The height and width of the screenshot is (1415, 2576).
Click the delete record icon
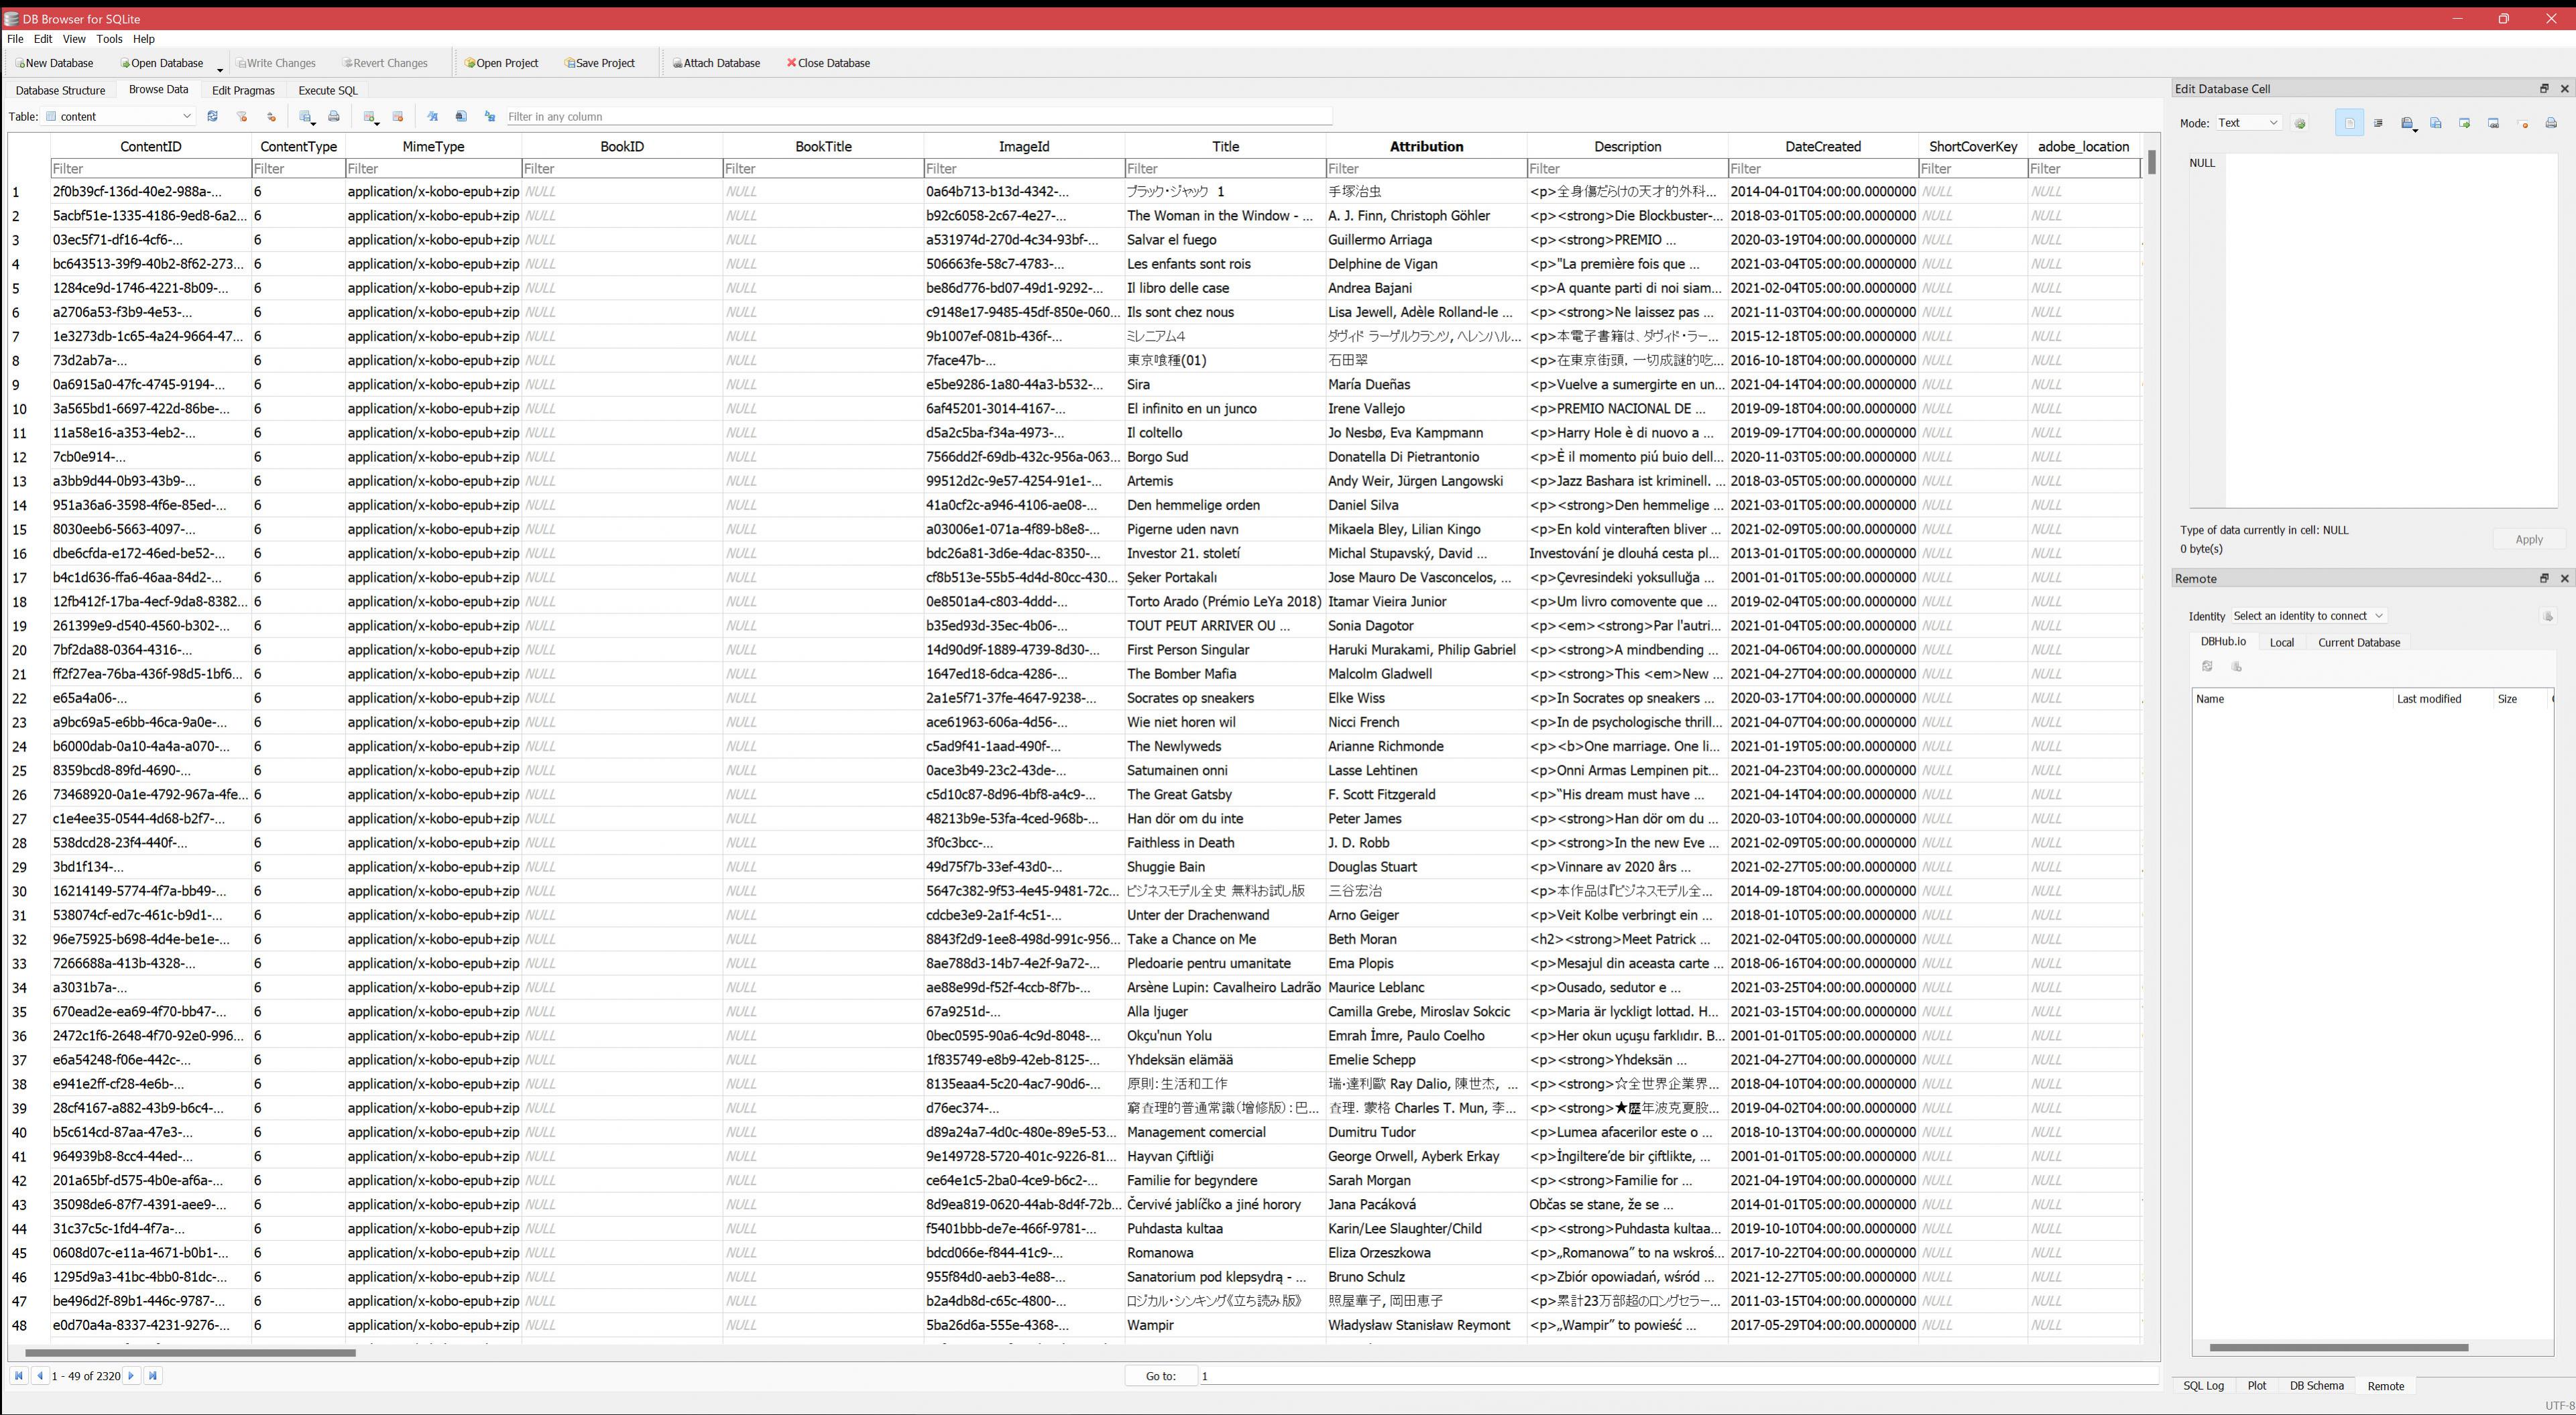(x=397, y=117)
